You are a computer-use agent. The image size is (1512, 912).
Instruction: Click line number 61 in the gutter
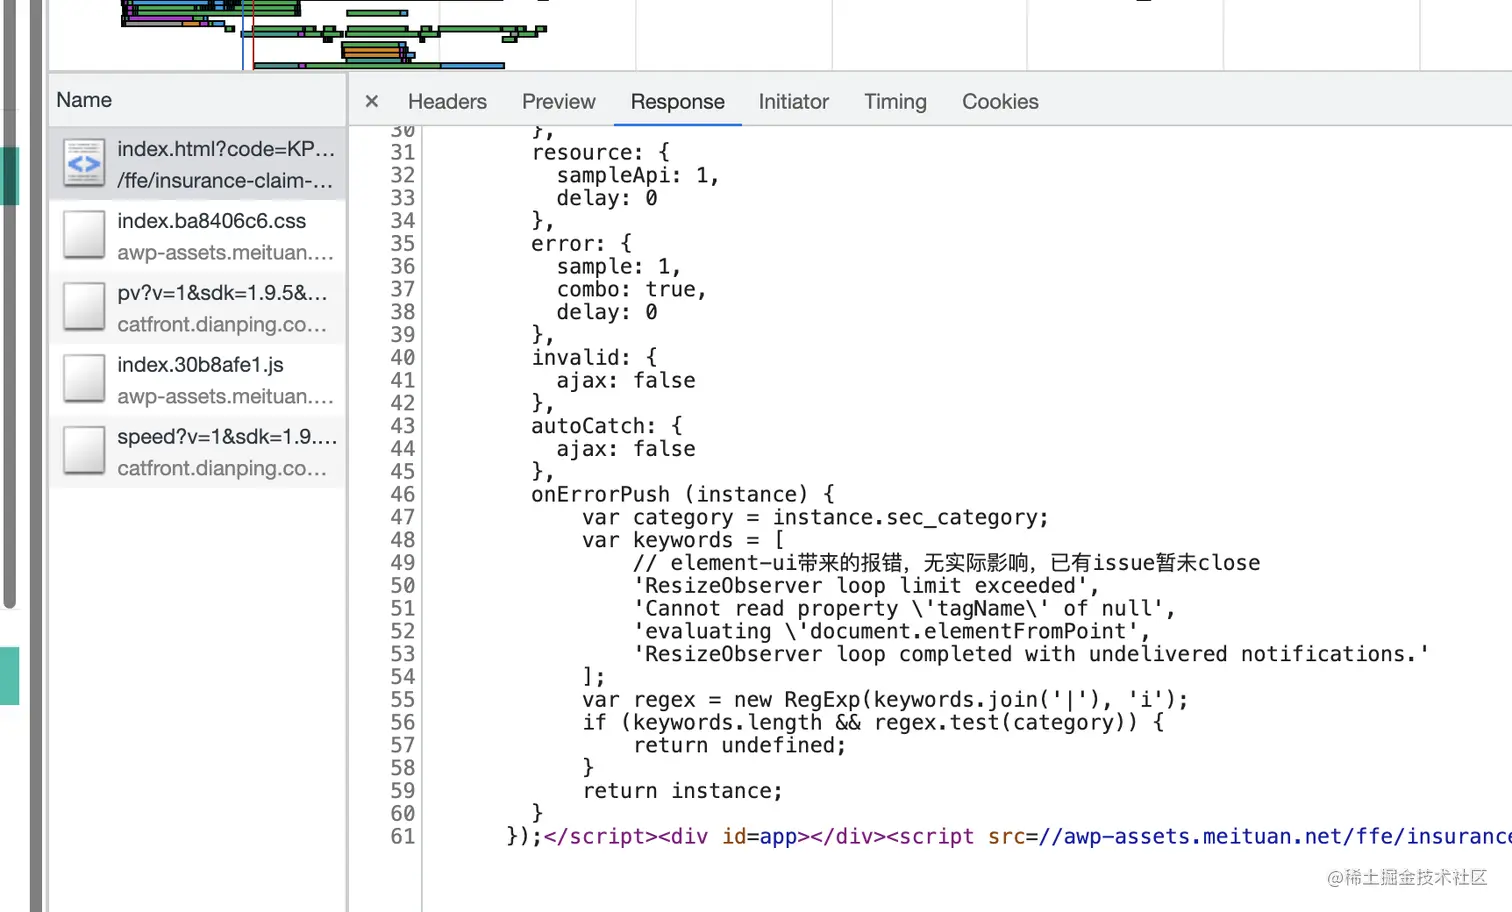[402, 836]
